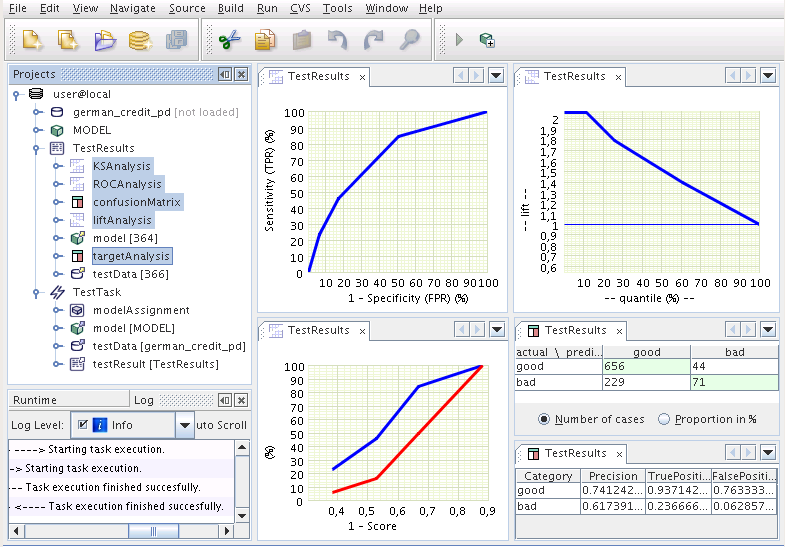
Task: Click the 656 cell in confusion matrix
Action: 646,366
